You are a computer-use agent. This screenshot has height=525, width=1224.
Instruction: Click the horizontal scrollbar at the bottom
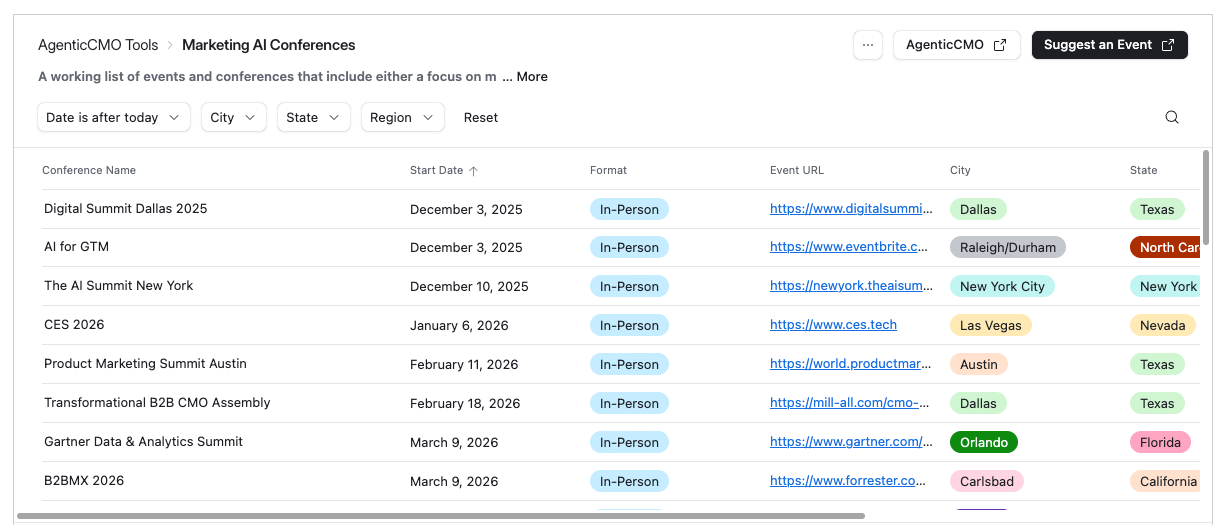click(x=440, y=516)
